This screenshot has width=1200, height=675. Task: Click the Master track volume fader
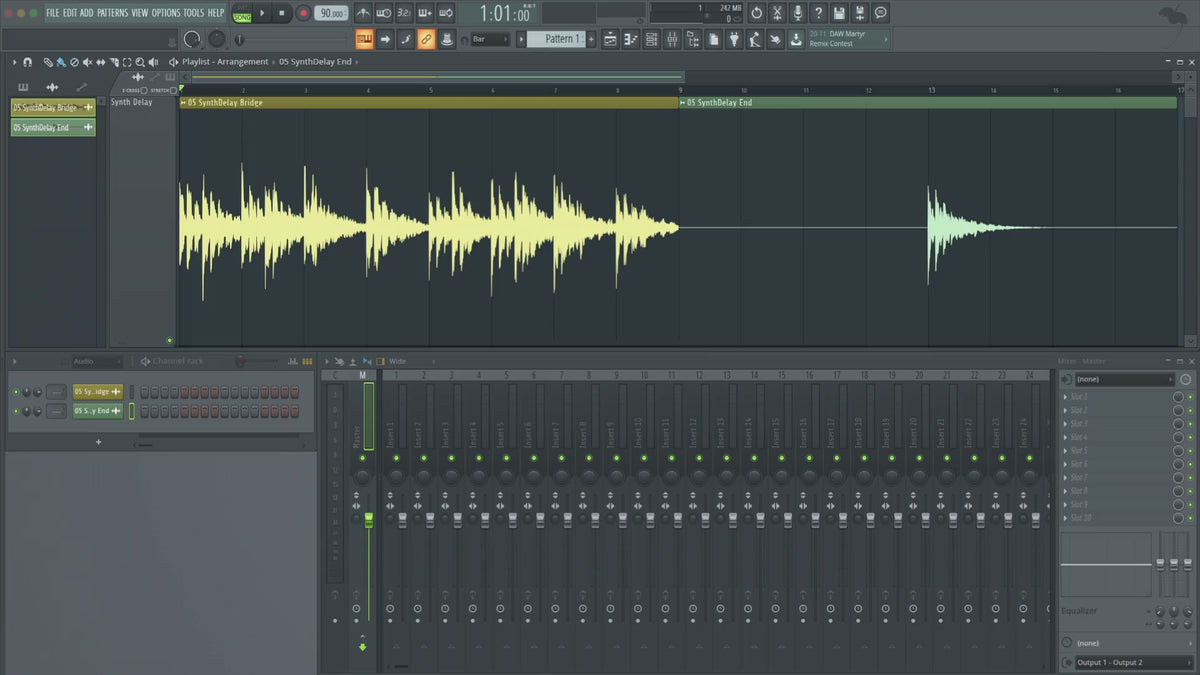click(368, 519)
